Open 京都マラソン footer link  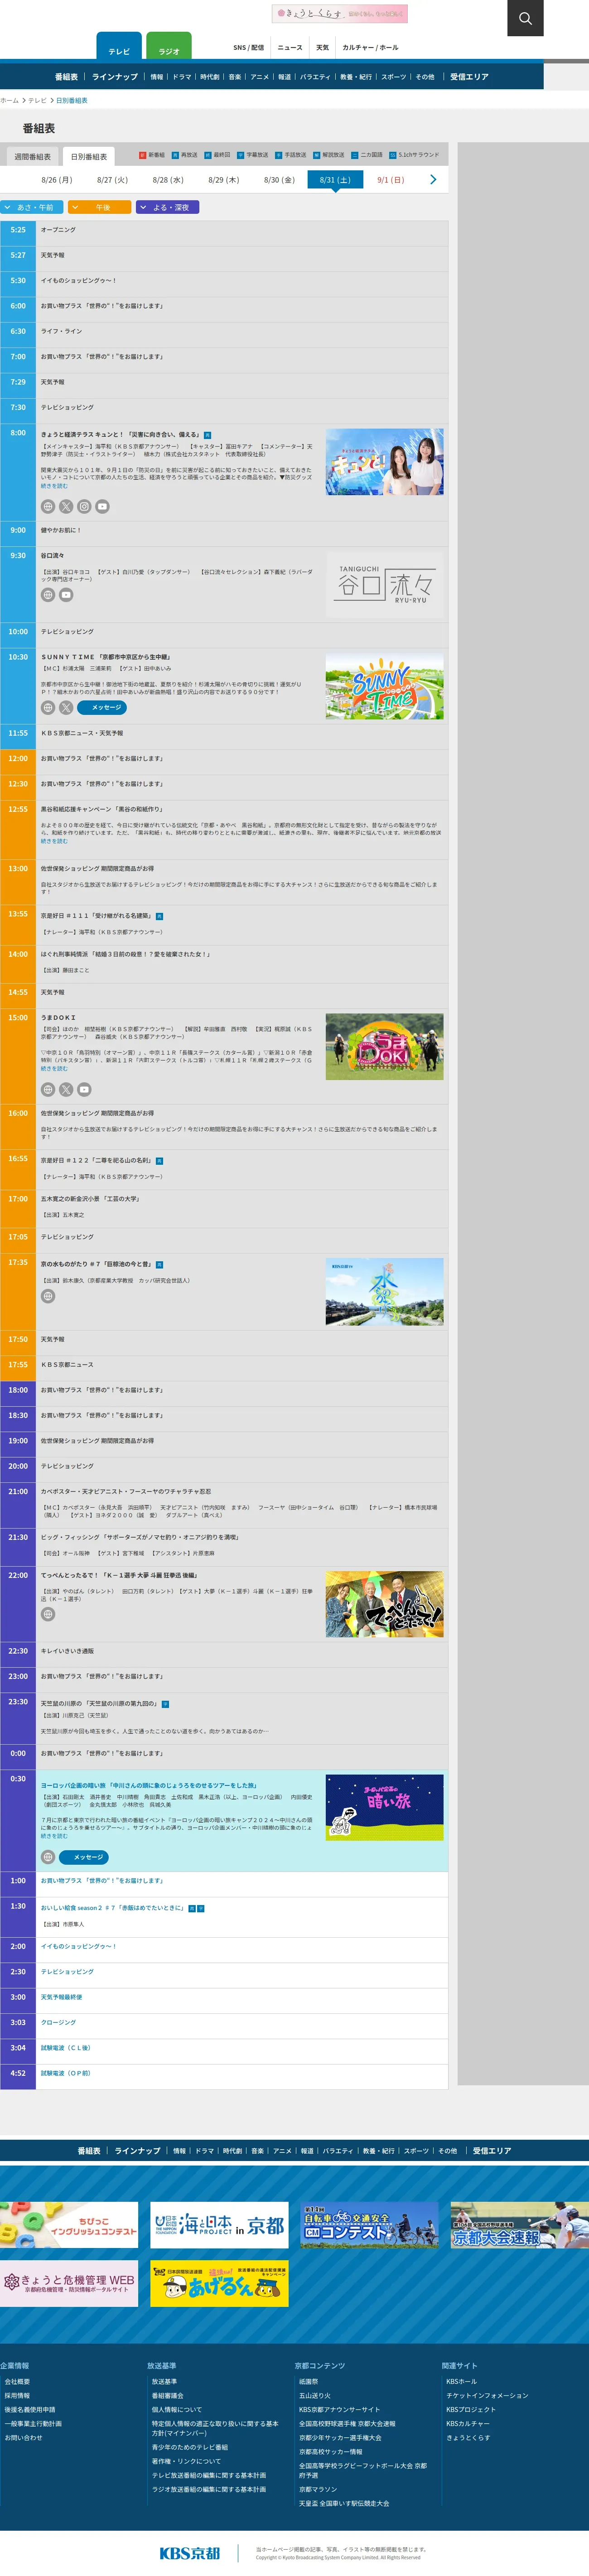[318, 2490]
